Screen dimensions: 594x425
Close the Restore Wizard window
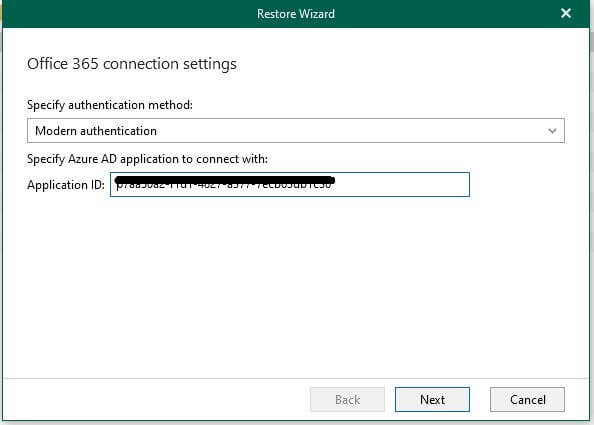(566, 14)
